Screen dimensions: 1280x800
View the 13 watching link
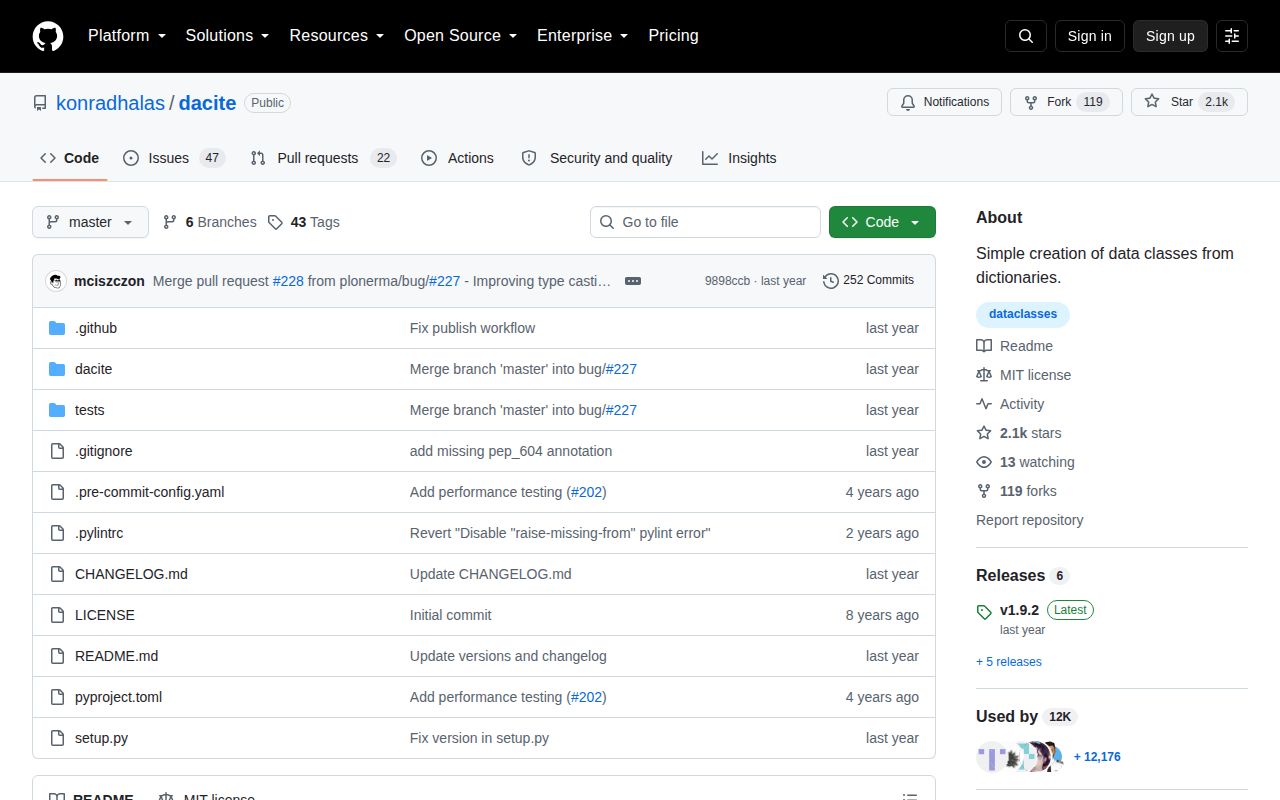click(x=1026, y=462)
